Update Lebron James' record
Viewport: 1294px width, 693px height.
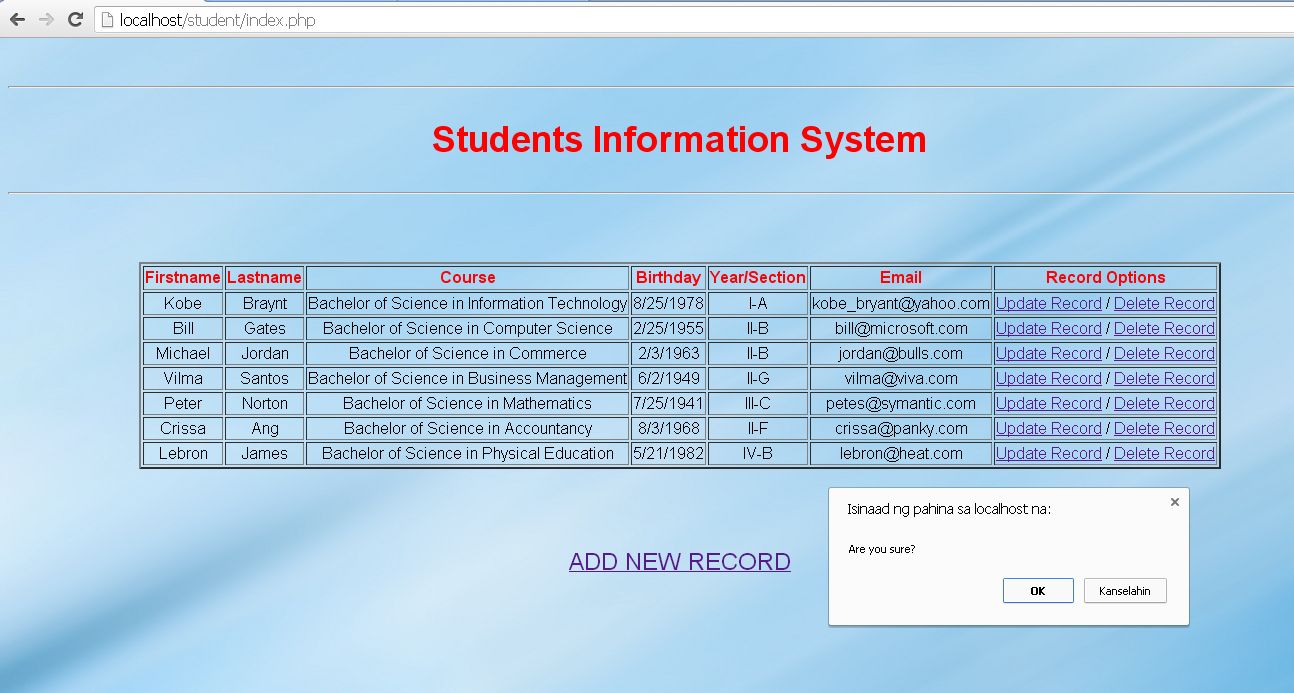click(1048, 453)
